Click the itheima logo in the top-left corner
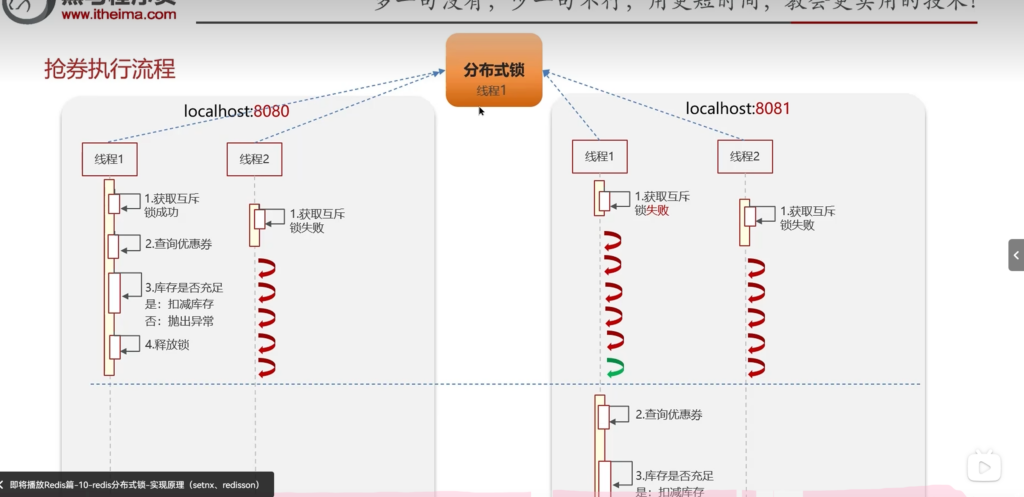Screen dimensions: 1024x497 coord(18,9)
